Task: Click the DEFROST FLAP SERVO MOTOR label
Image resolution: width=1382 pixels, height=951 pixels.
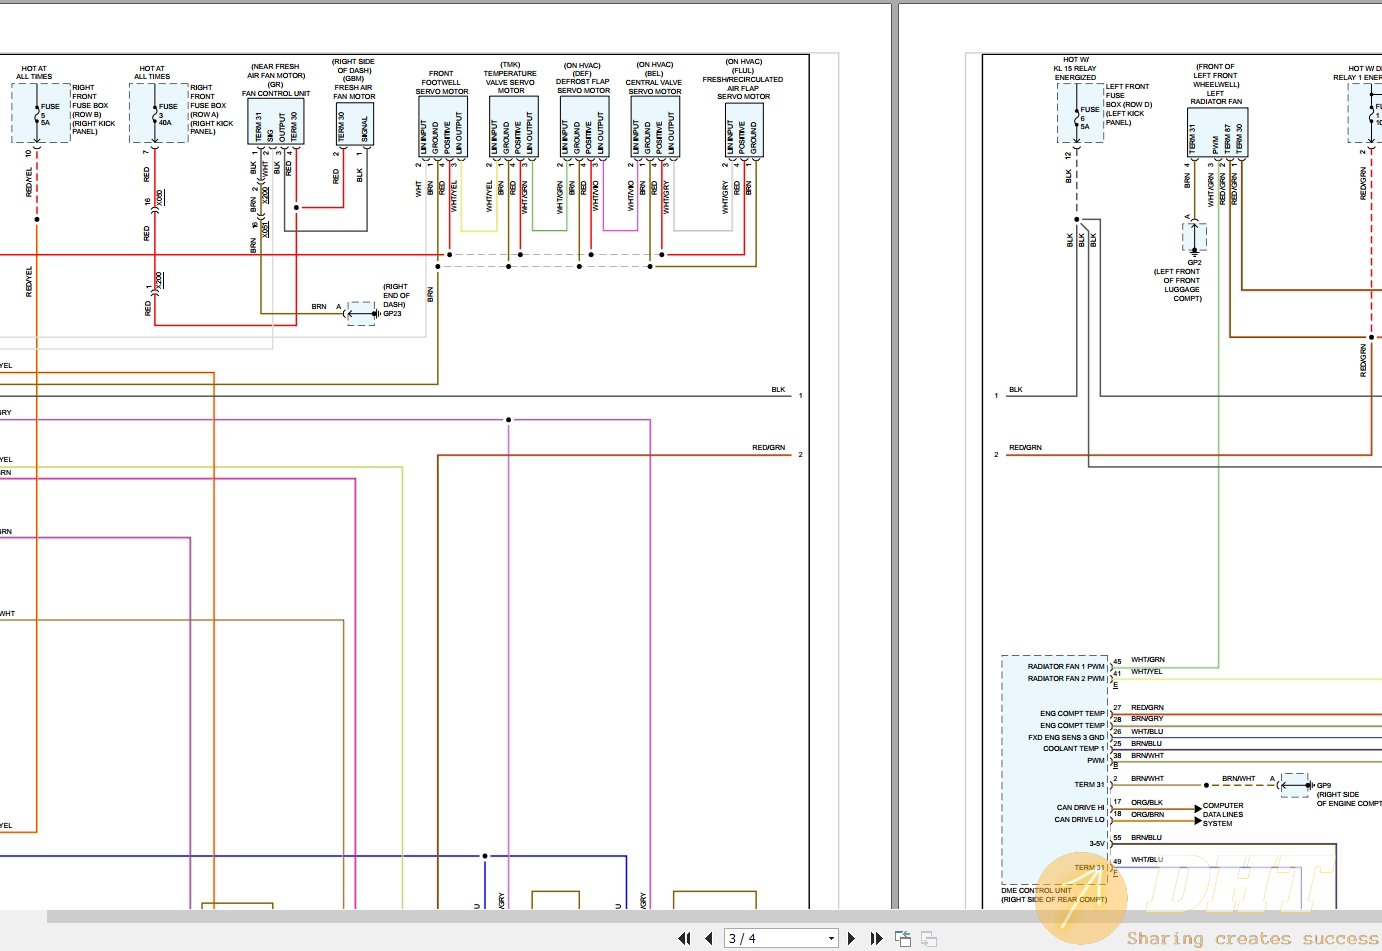Action: click(x=583, y=86)
